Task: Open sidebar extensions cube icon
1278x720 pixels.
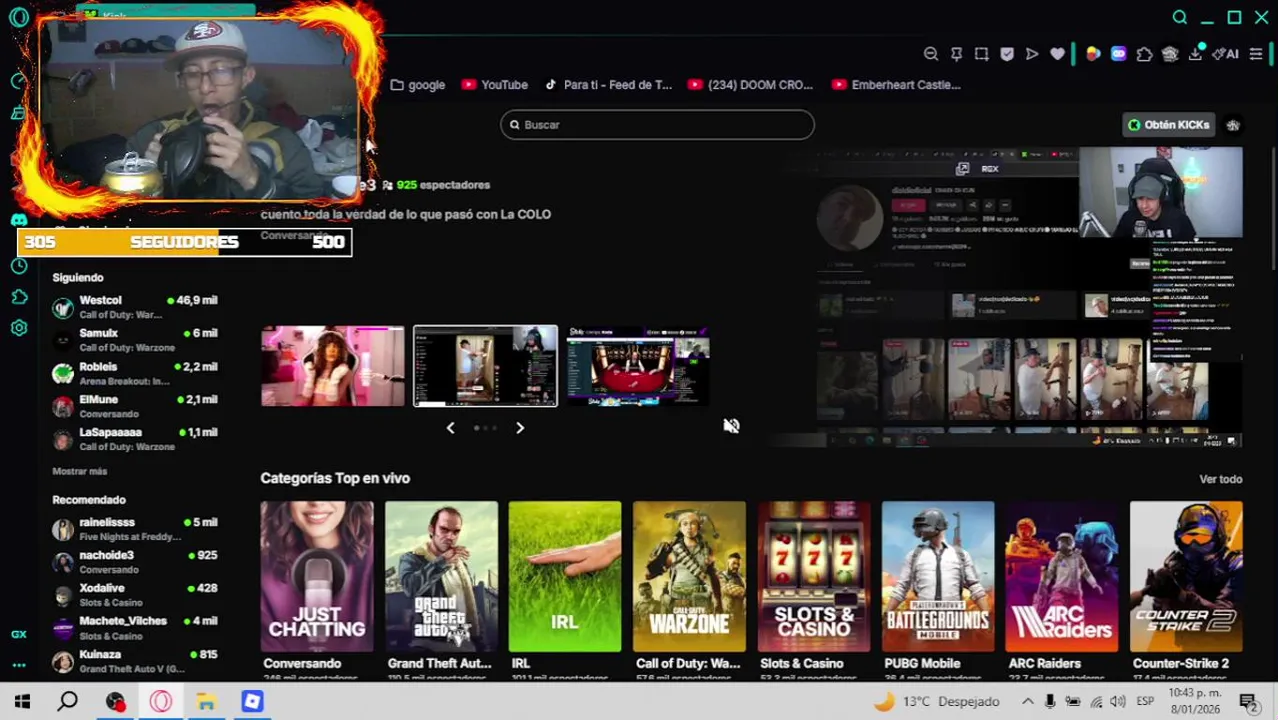Action: [19, 297]
